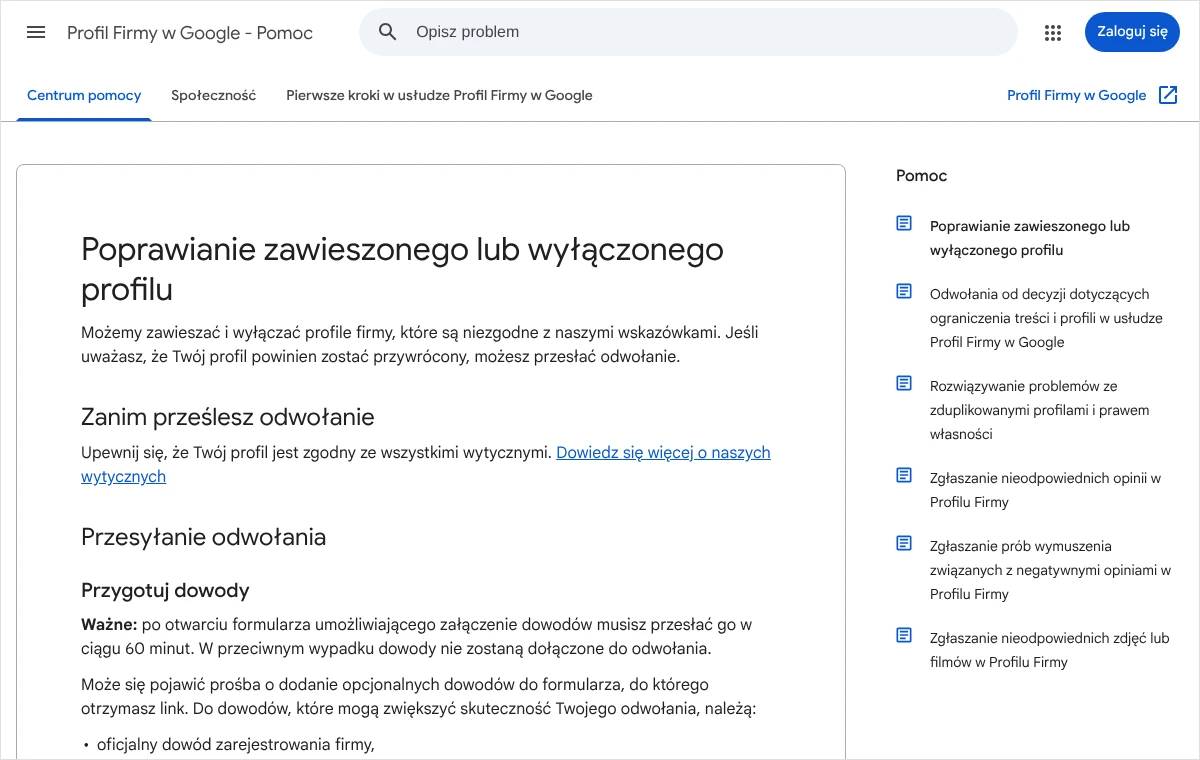Open Odwołania od decyzji dotyczących ograniczenia article

[1046, 318]
